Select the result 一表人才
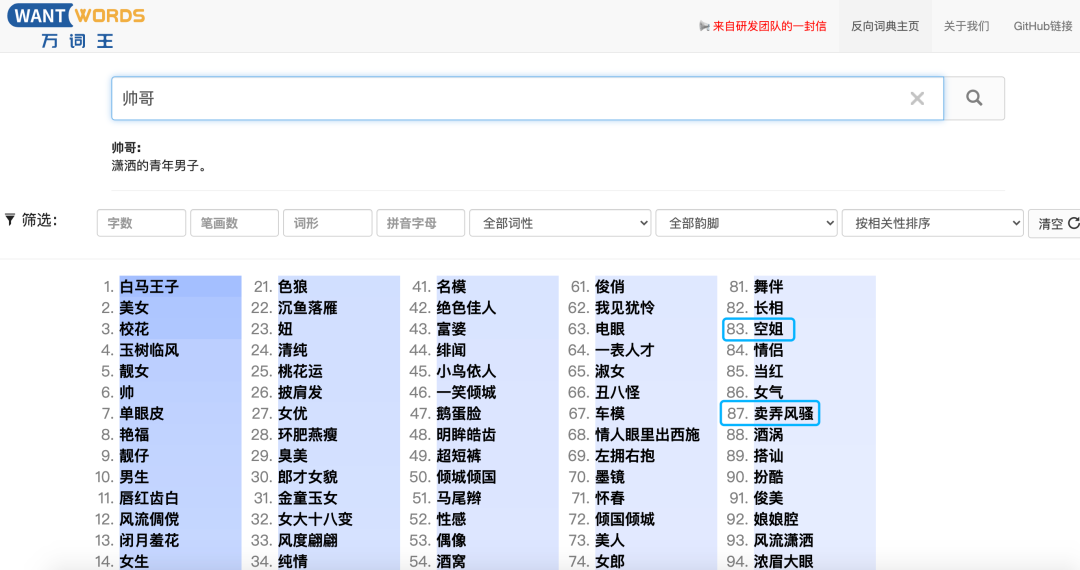This screenshot has width=1080, height=570. click(625, 350)
